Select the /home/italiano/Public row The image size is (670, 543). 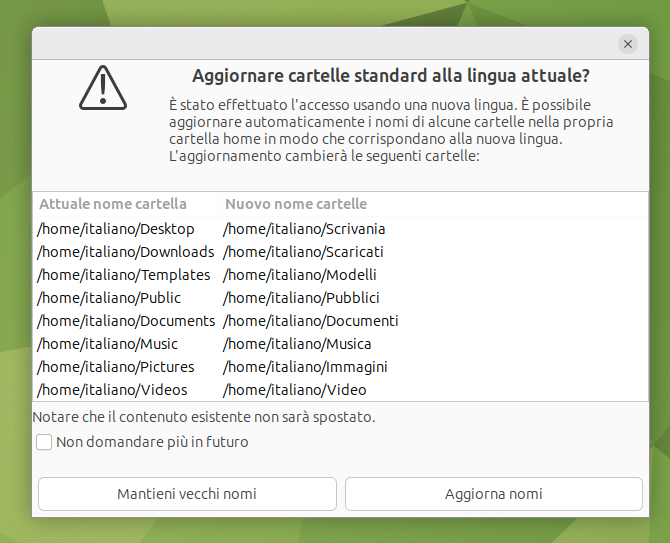341,298
